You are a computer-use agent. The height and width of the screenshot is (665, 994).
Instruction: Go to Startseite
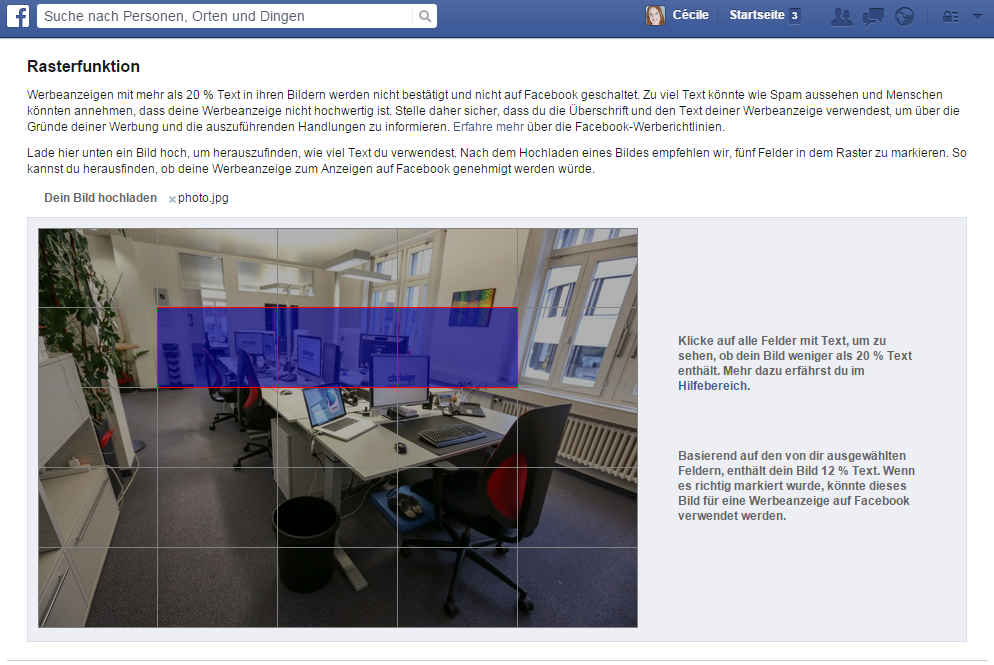click(x=757, y=15)
